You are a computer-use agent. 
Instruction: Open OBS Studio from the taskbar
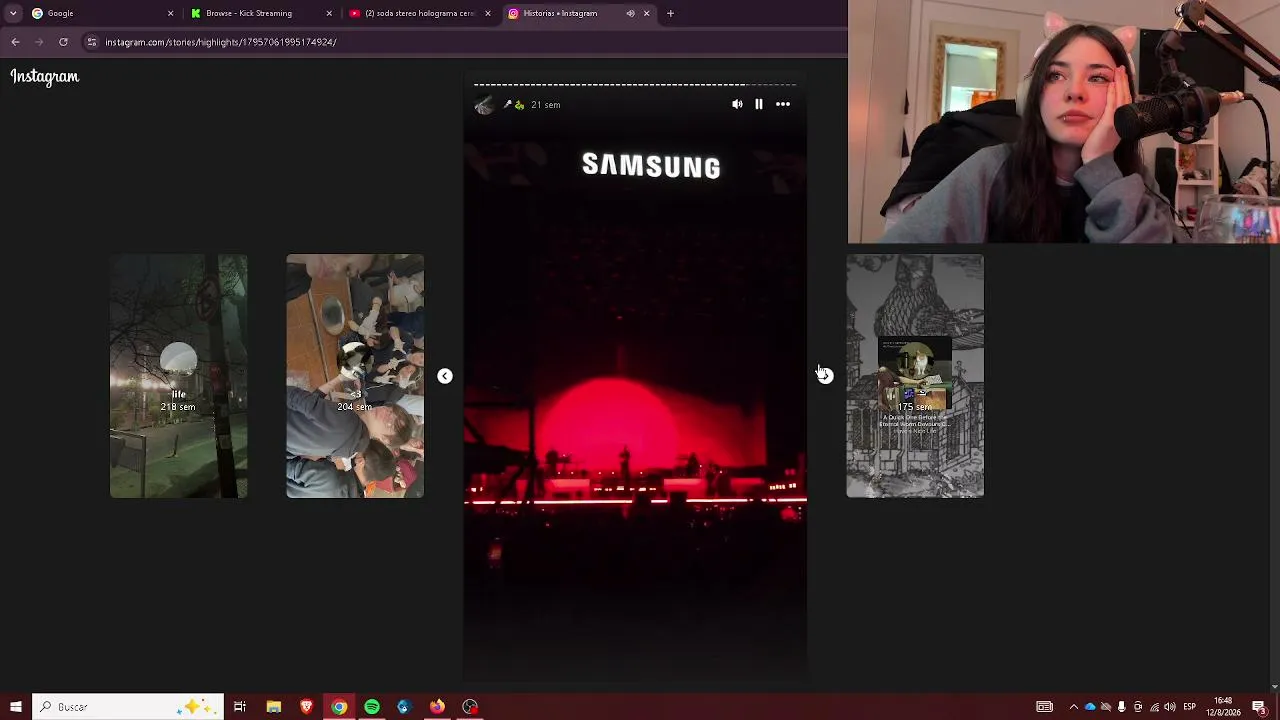click(470, 707)
